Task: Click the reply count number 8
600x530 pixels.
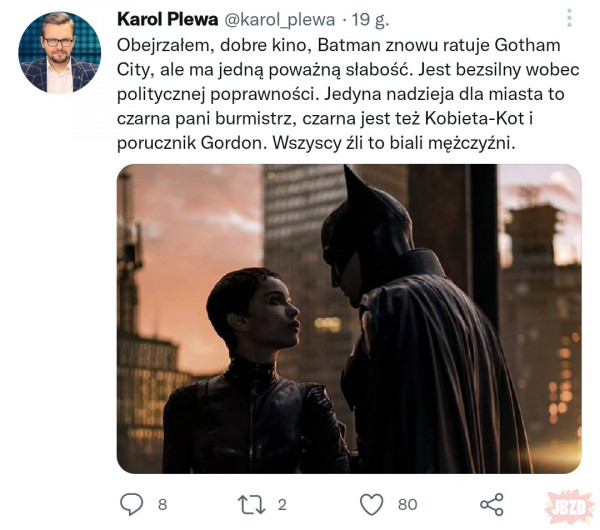Action: click(162, 504)
